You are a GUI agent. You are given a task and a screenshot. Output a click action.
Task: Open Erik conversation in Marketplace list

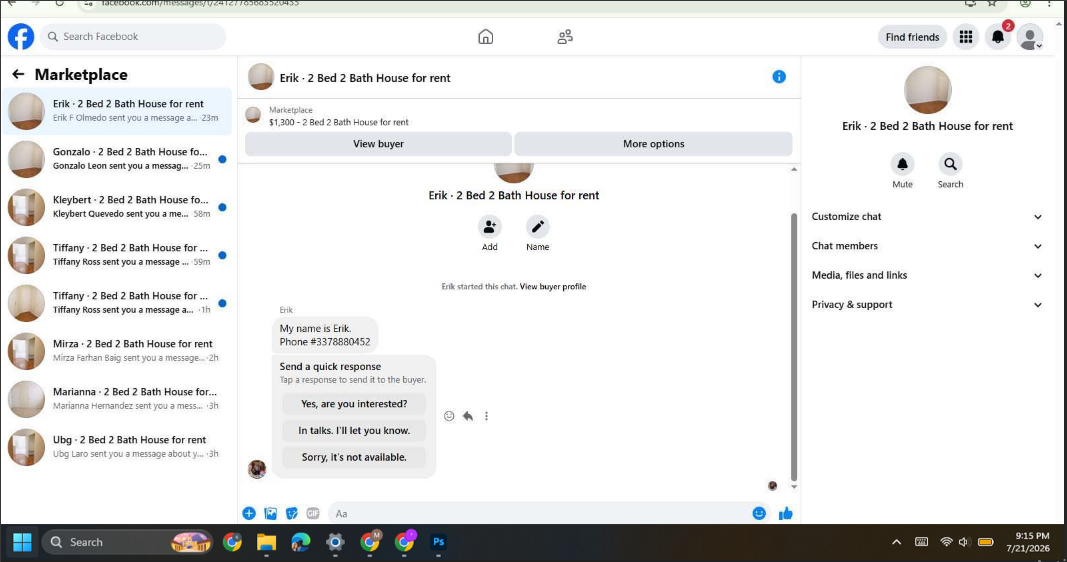[118, 111]
